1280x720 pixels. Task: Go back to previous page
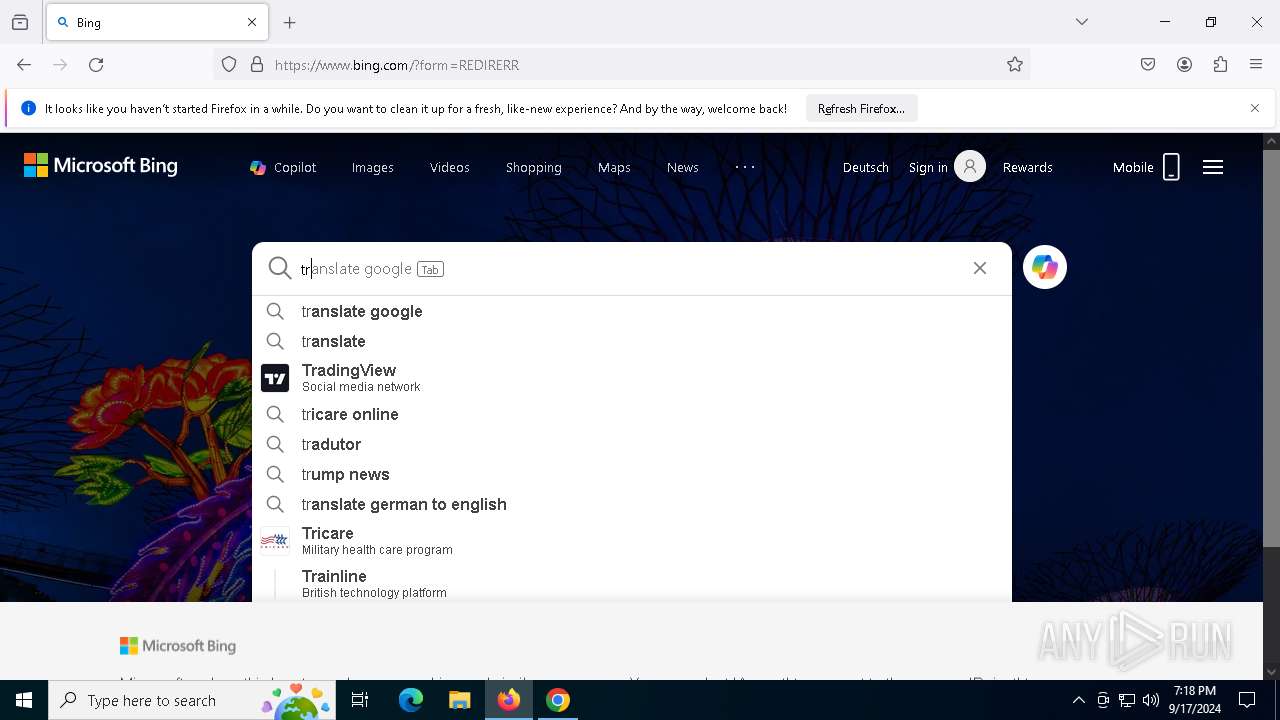click(x=24, y=65)
